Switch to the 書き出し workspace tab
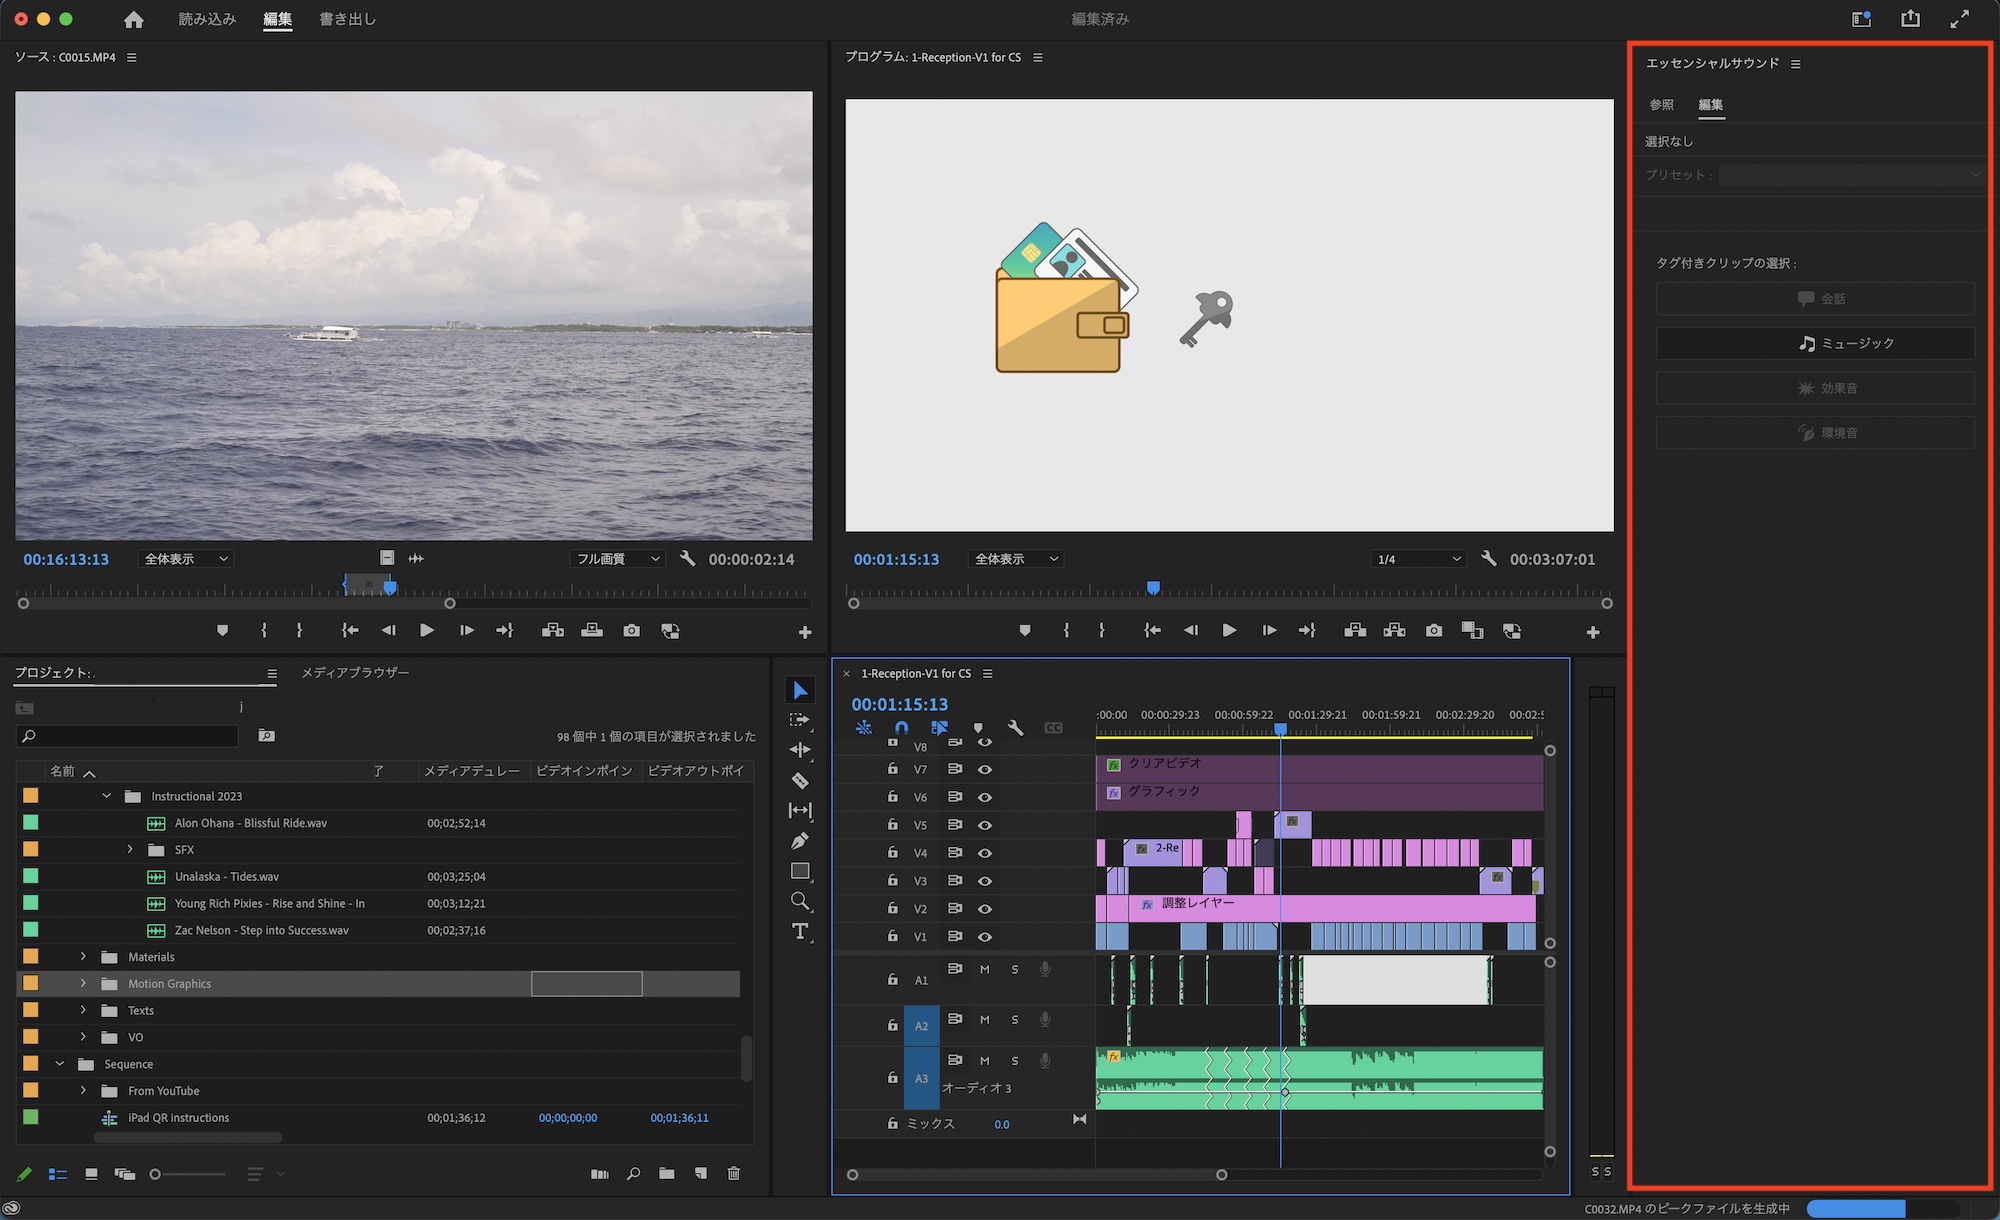Viewport: 2000px width, 1220px height. pos(347,19)
